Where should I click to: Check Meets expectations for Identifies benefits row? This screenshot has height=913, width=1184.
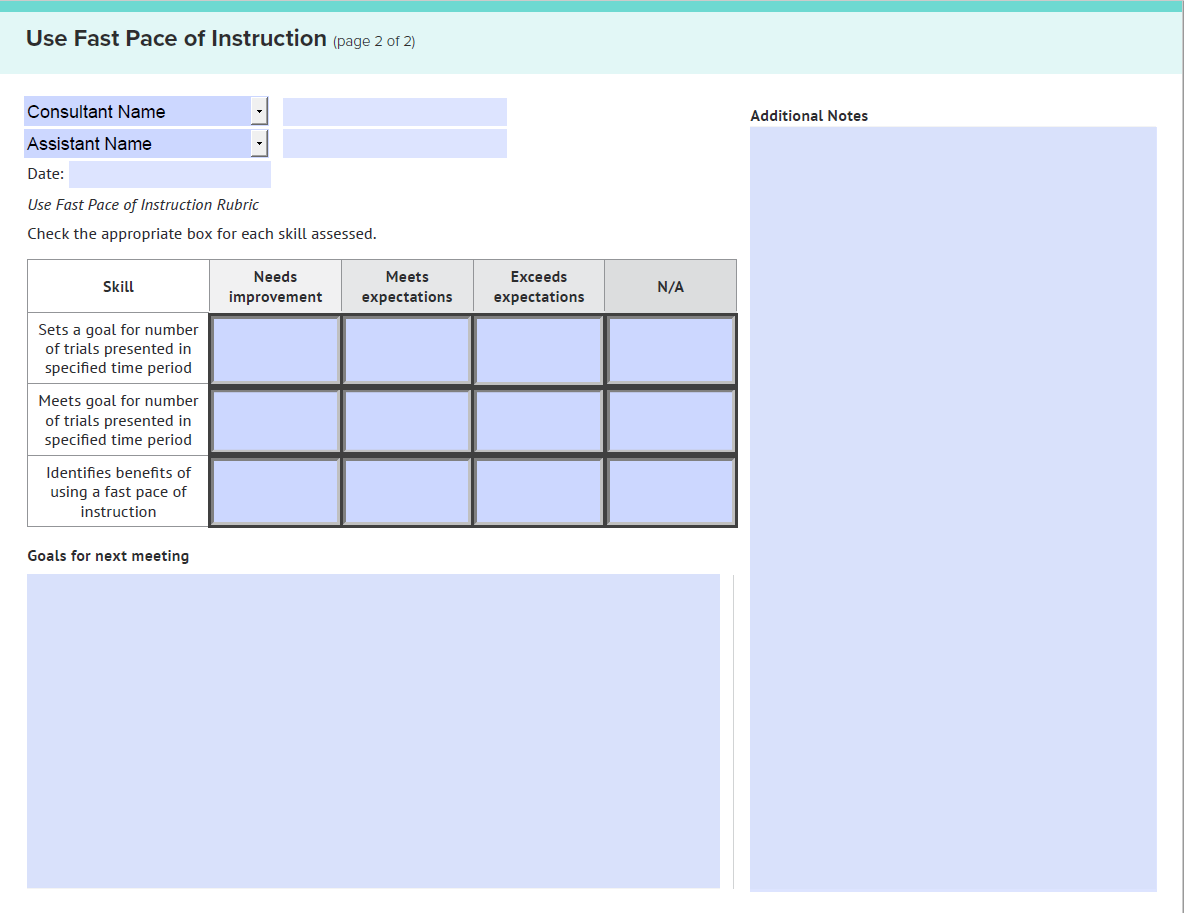pyautogui.click(x=407, y=492)
